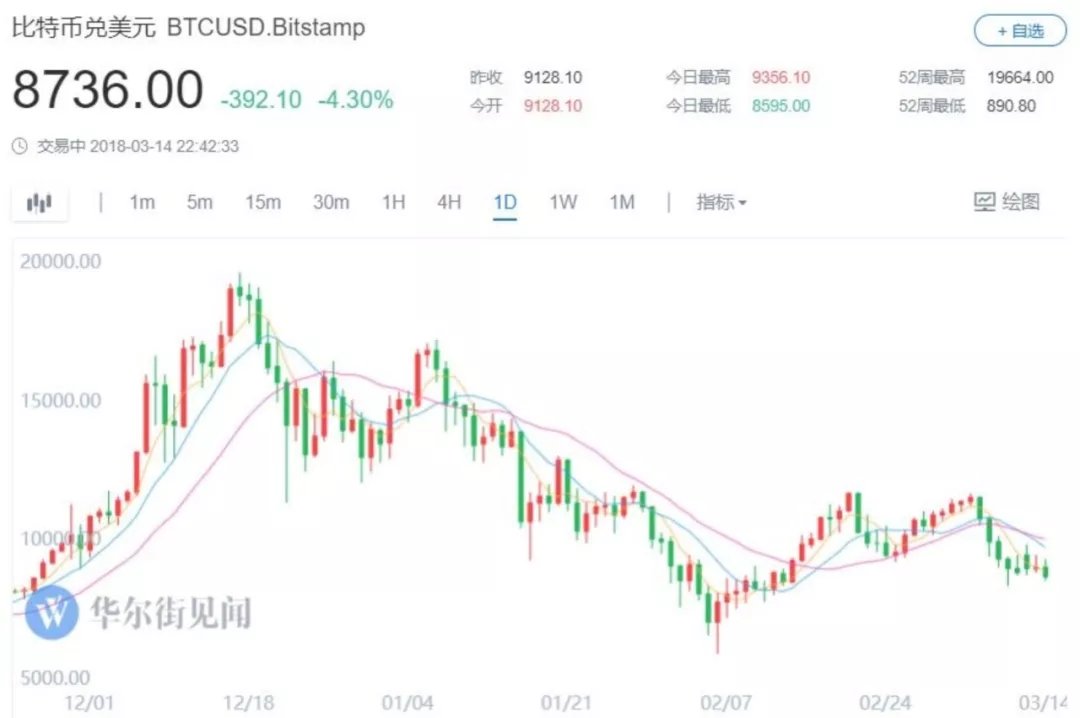Select the 1D daily timeframe
This screenshot has height=718, width=1080.
tap(505, 202)
